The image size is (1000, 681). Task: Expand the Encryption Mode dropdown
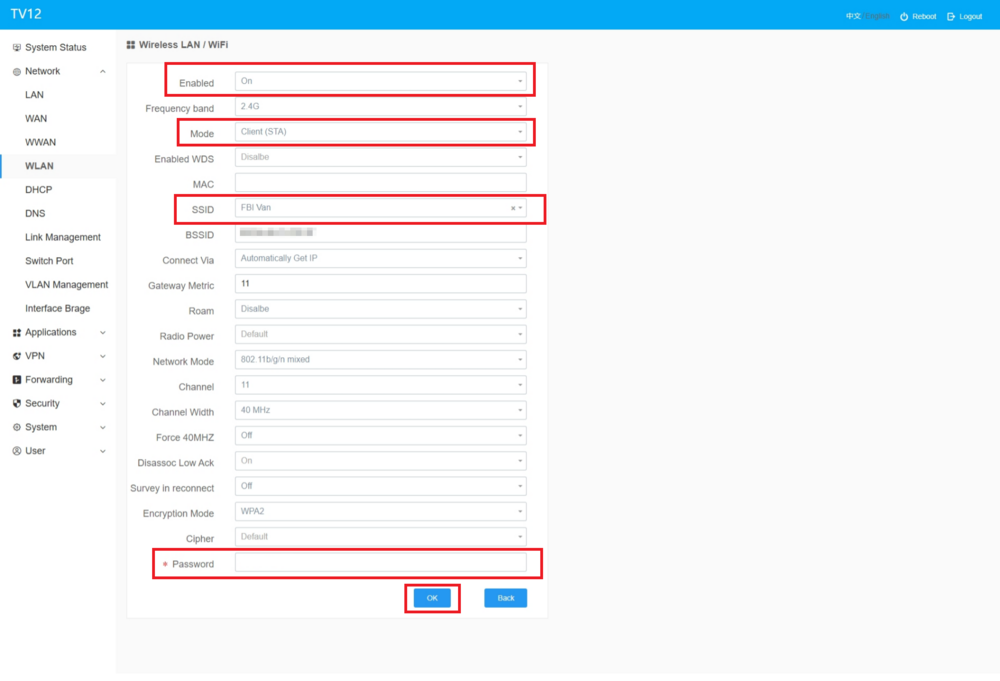coord(380,512)
